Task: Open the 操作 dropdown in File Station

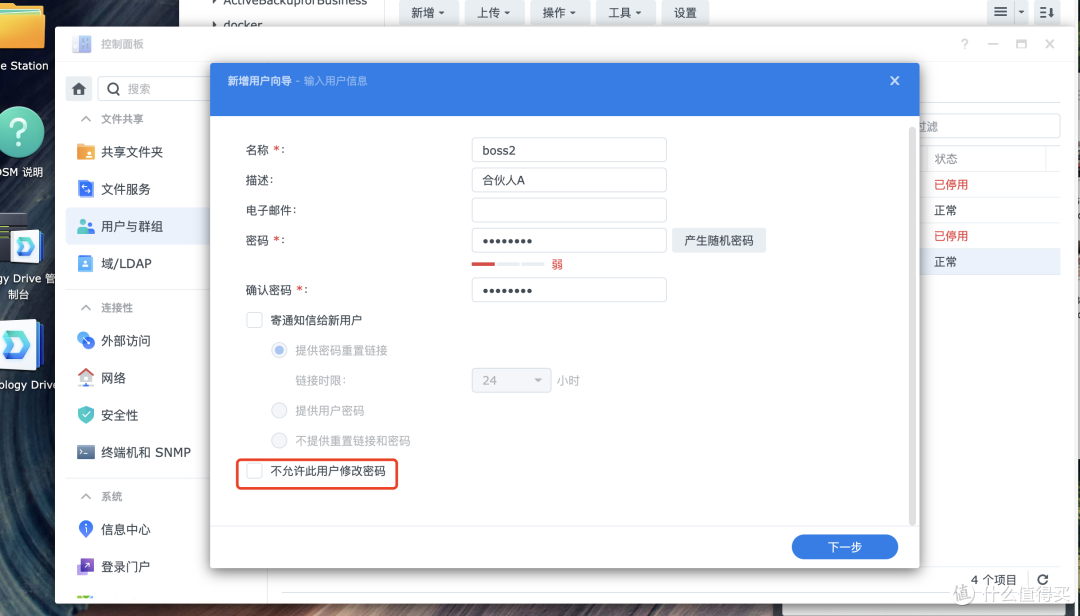Action: [x=559, y=12]
